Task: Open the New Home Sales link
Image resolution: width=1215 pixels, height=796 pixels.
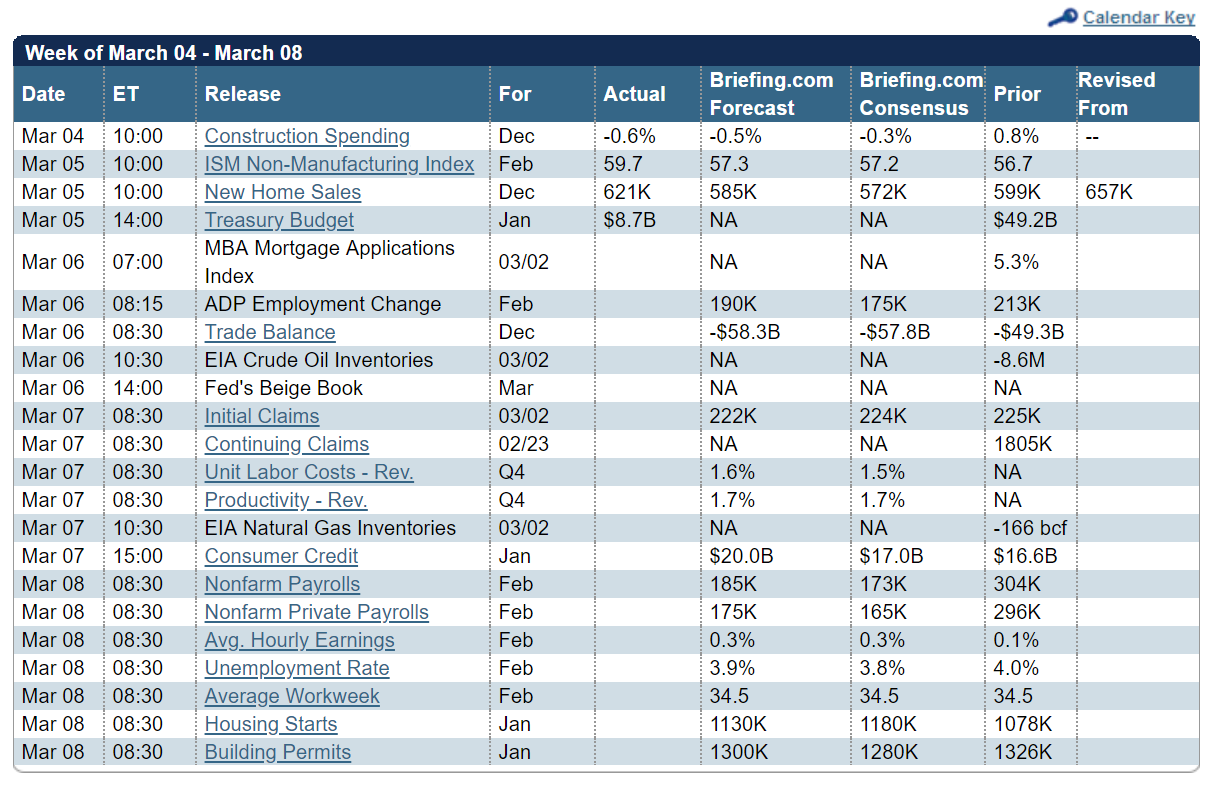Action: [283, 192]
